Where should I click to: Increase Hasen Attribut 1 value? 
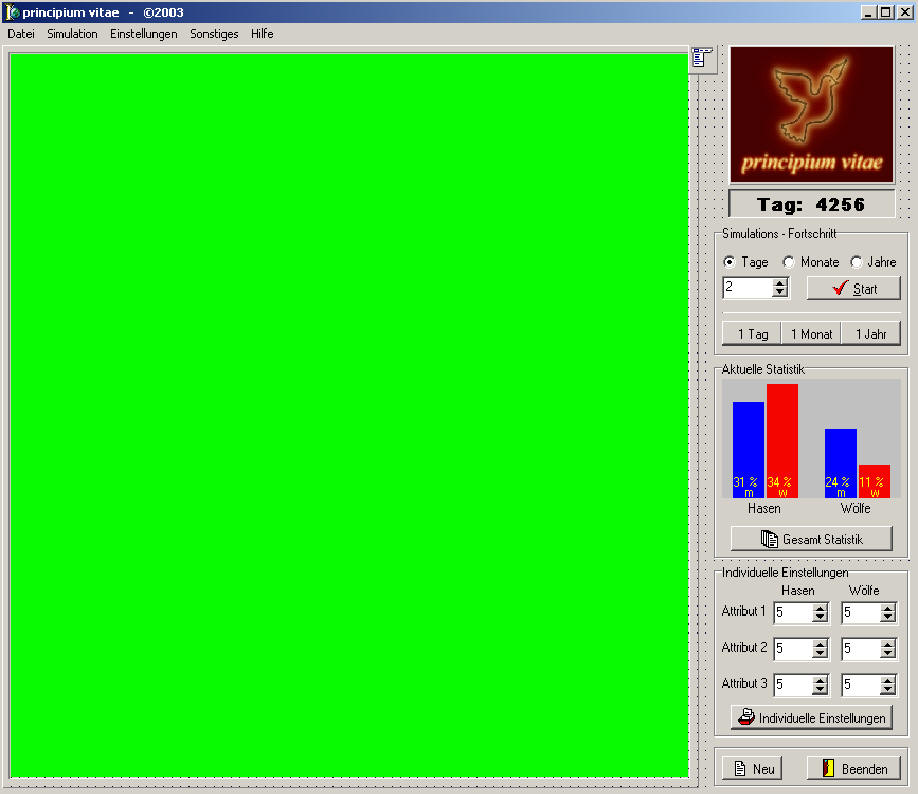(x=820, y=608)
